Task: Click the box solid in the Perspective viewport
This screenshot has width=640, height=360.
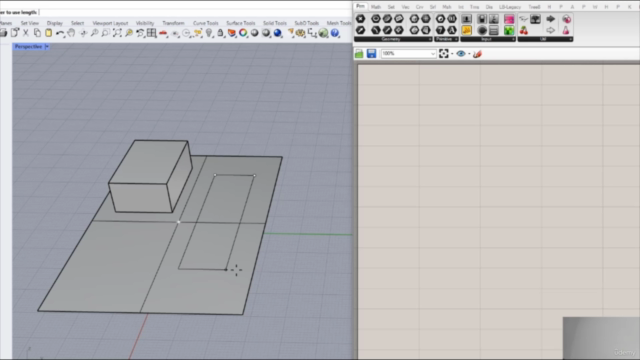Action: pos(149,176)
